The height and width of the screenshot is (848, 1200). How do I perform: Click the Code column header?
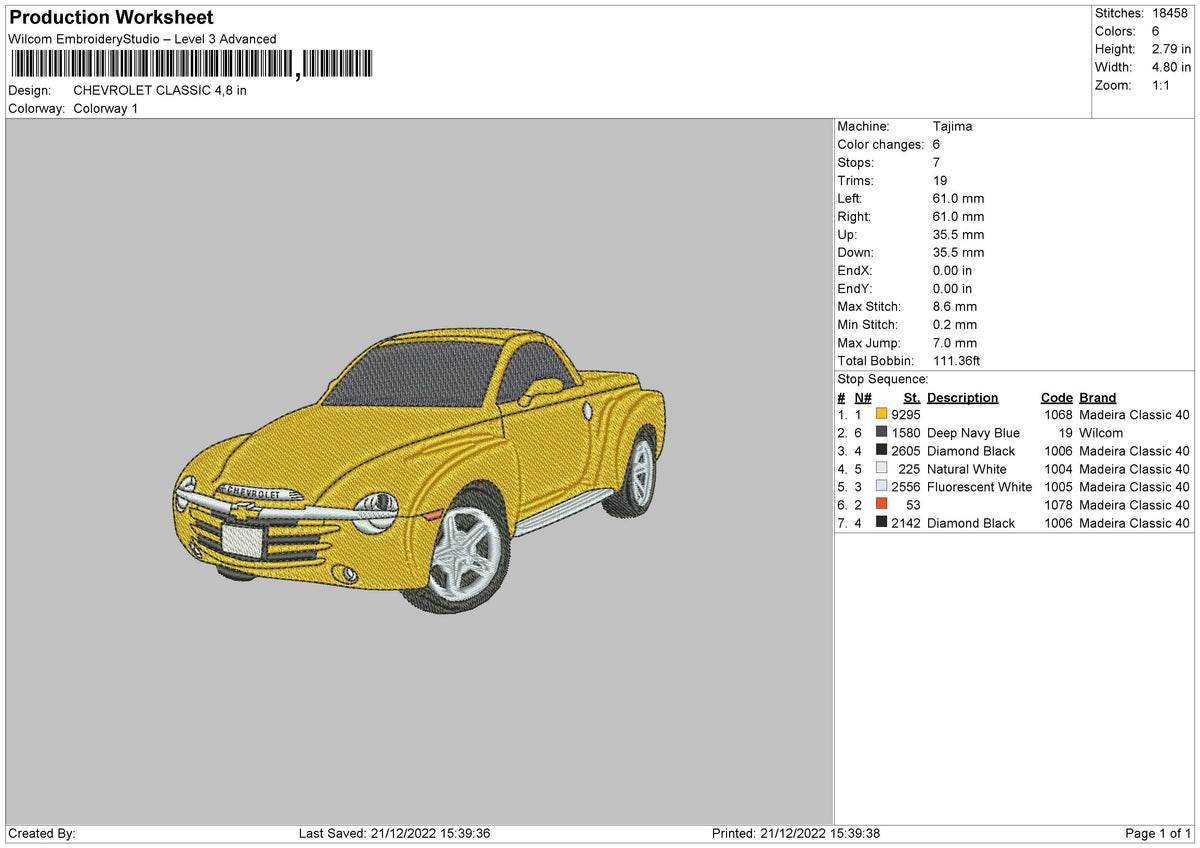(x=1057, y=397)
